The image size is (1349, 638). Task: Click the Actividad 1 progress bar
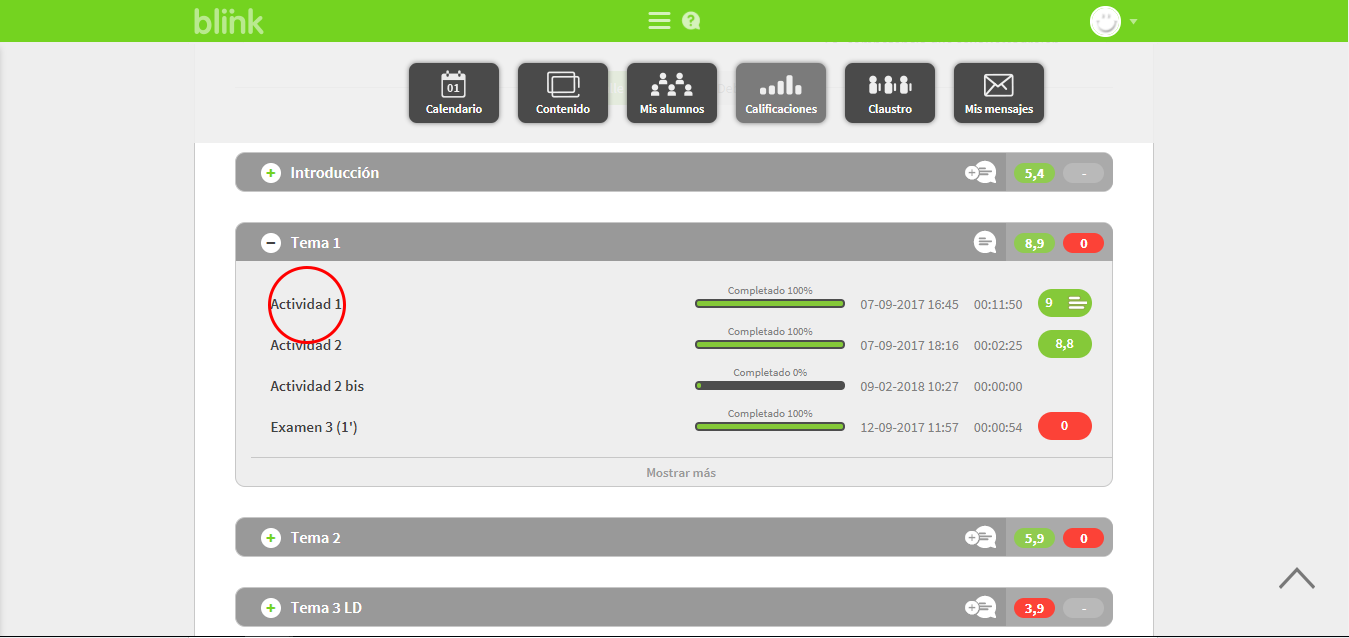click(769, 304)
